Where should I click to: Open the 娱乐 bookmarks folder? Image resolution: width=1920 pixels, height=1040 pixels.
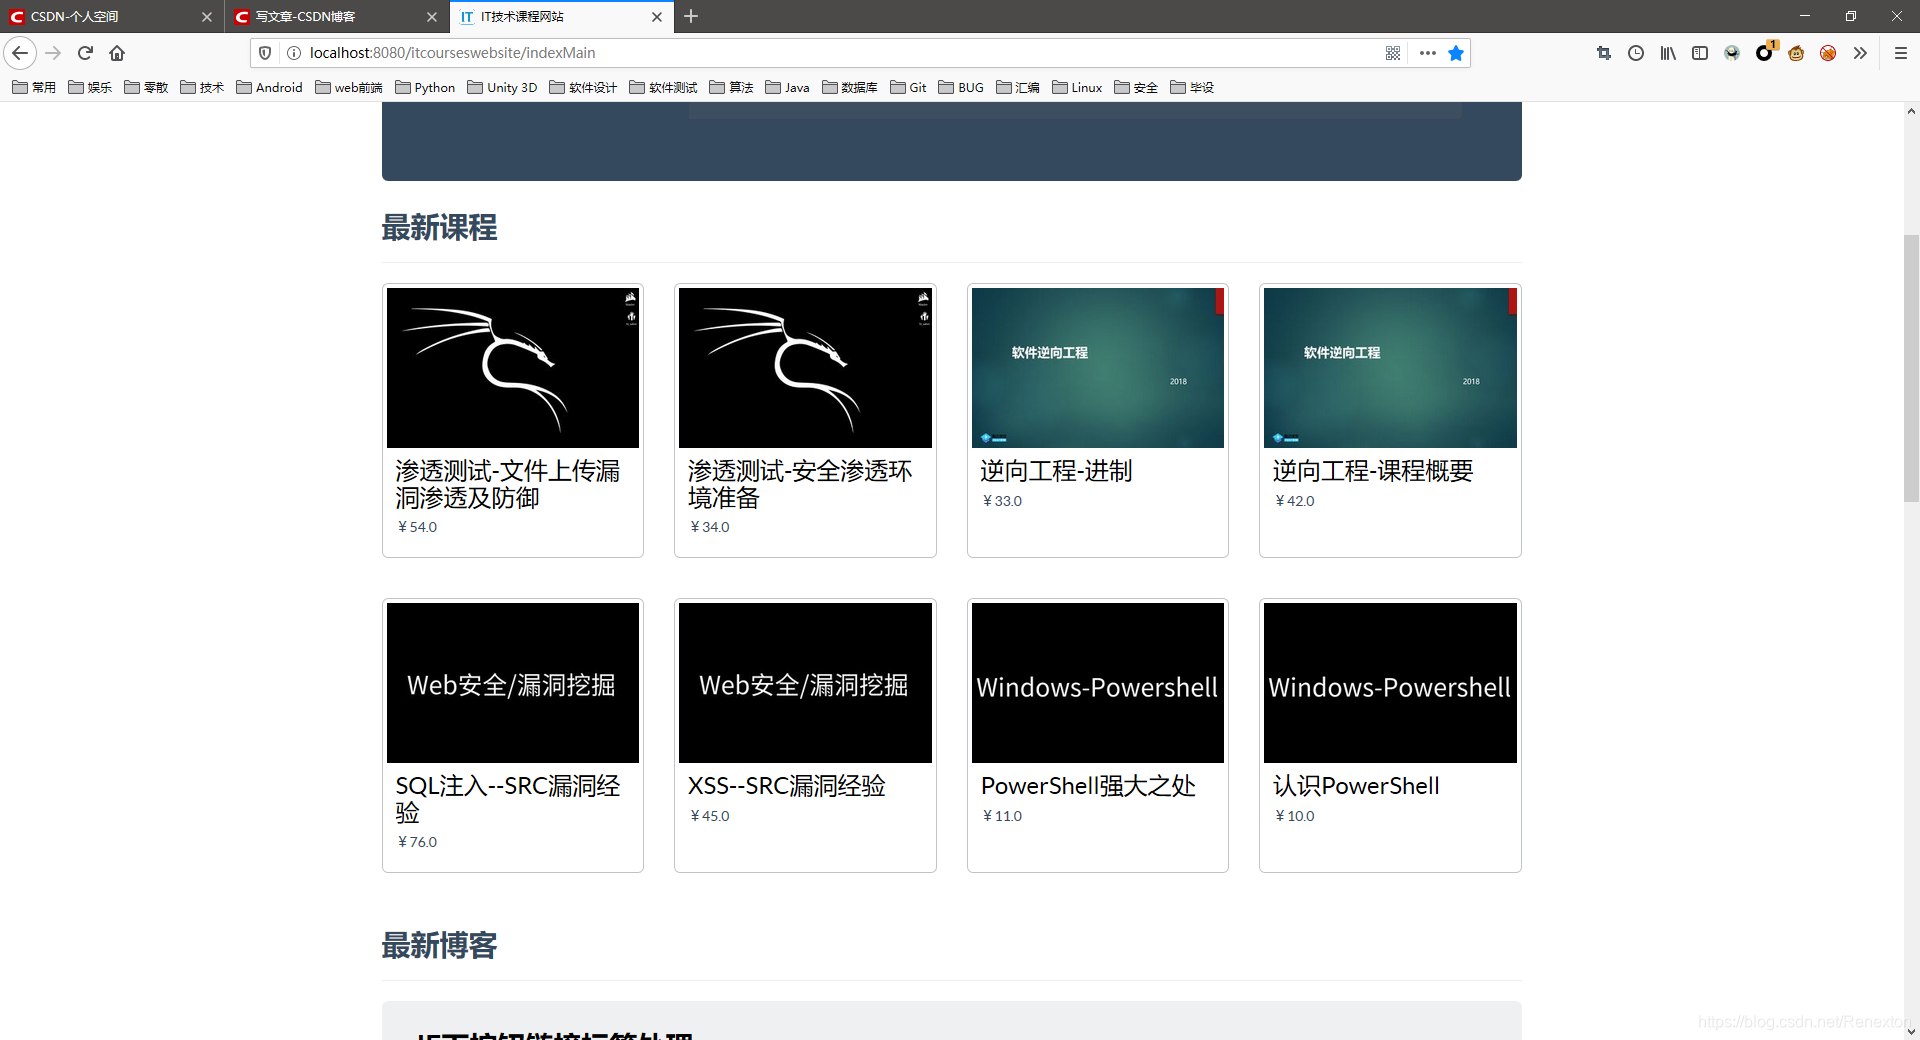click(90, 87)
